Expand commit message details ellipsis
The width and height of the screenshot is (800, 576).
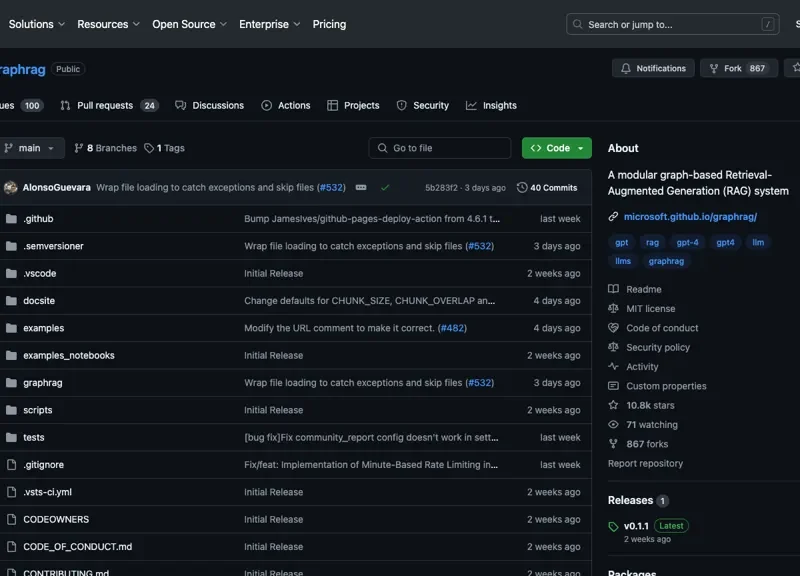tap(361, 188)
